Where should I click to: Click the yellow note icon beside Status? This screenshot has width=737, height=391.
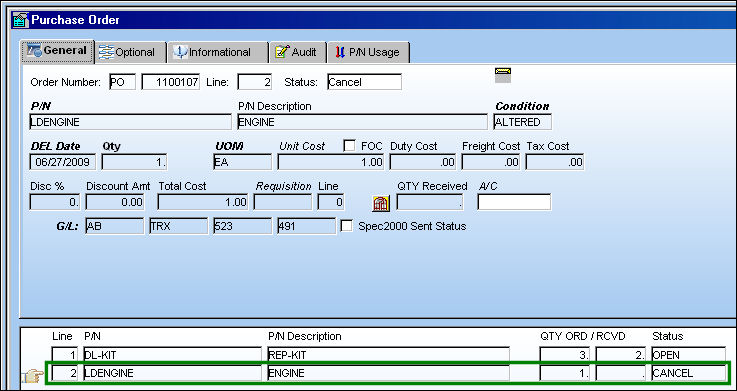(x=503, y=75)
